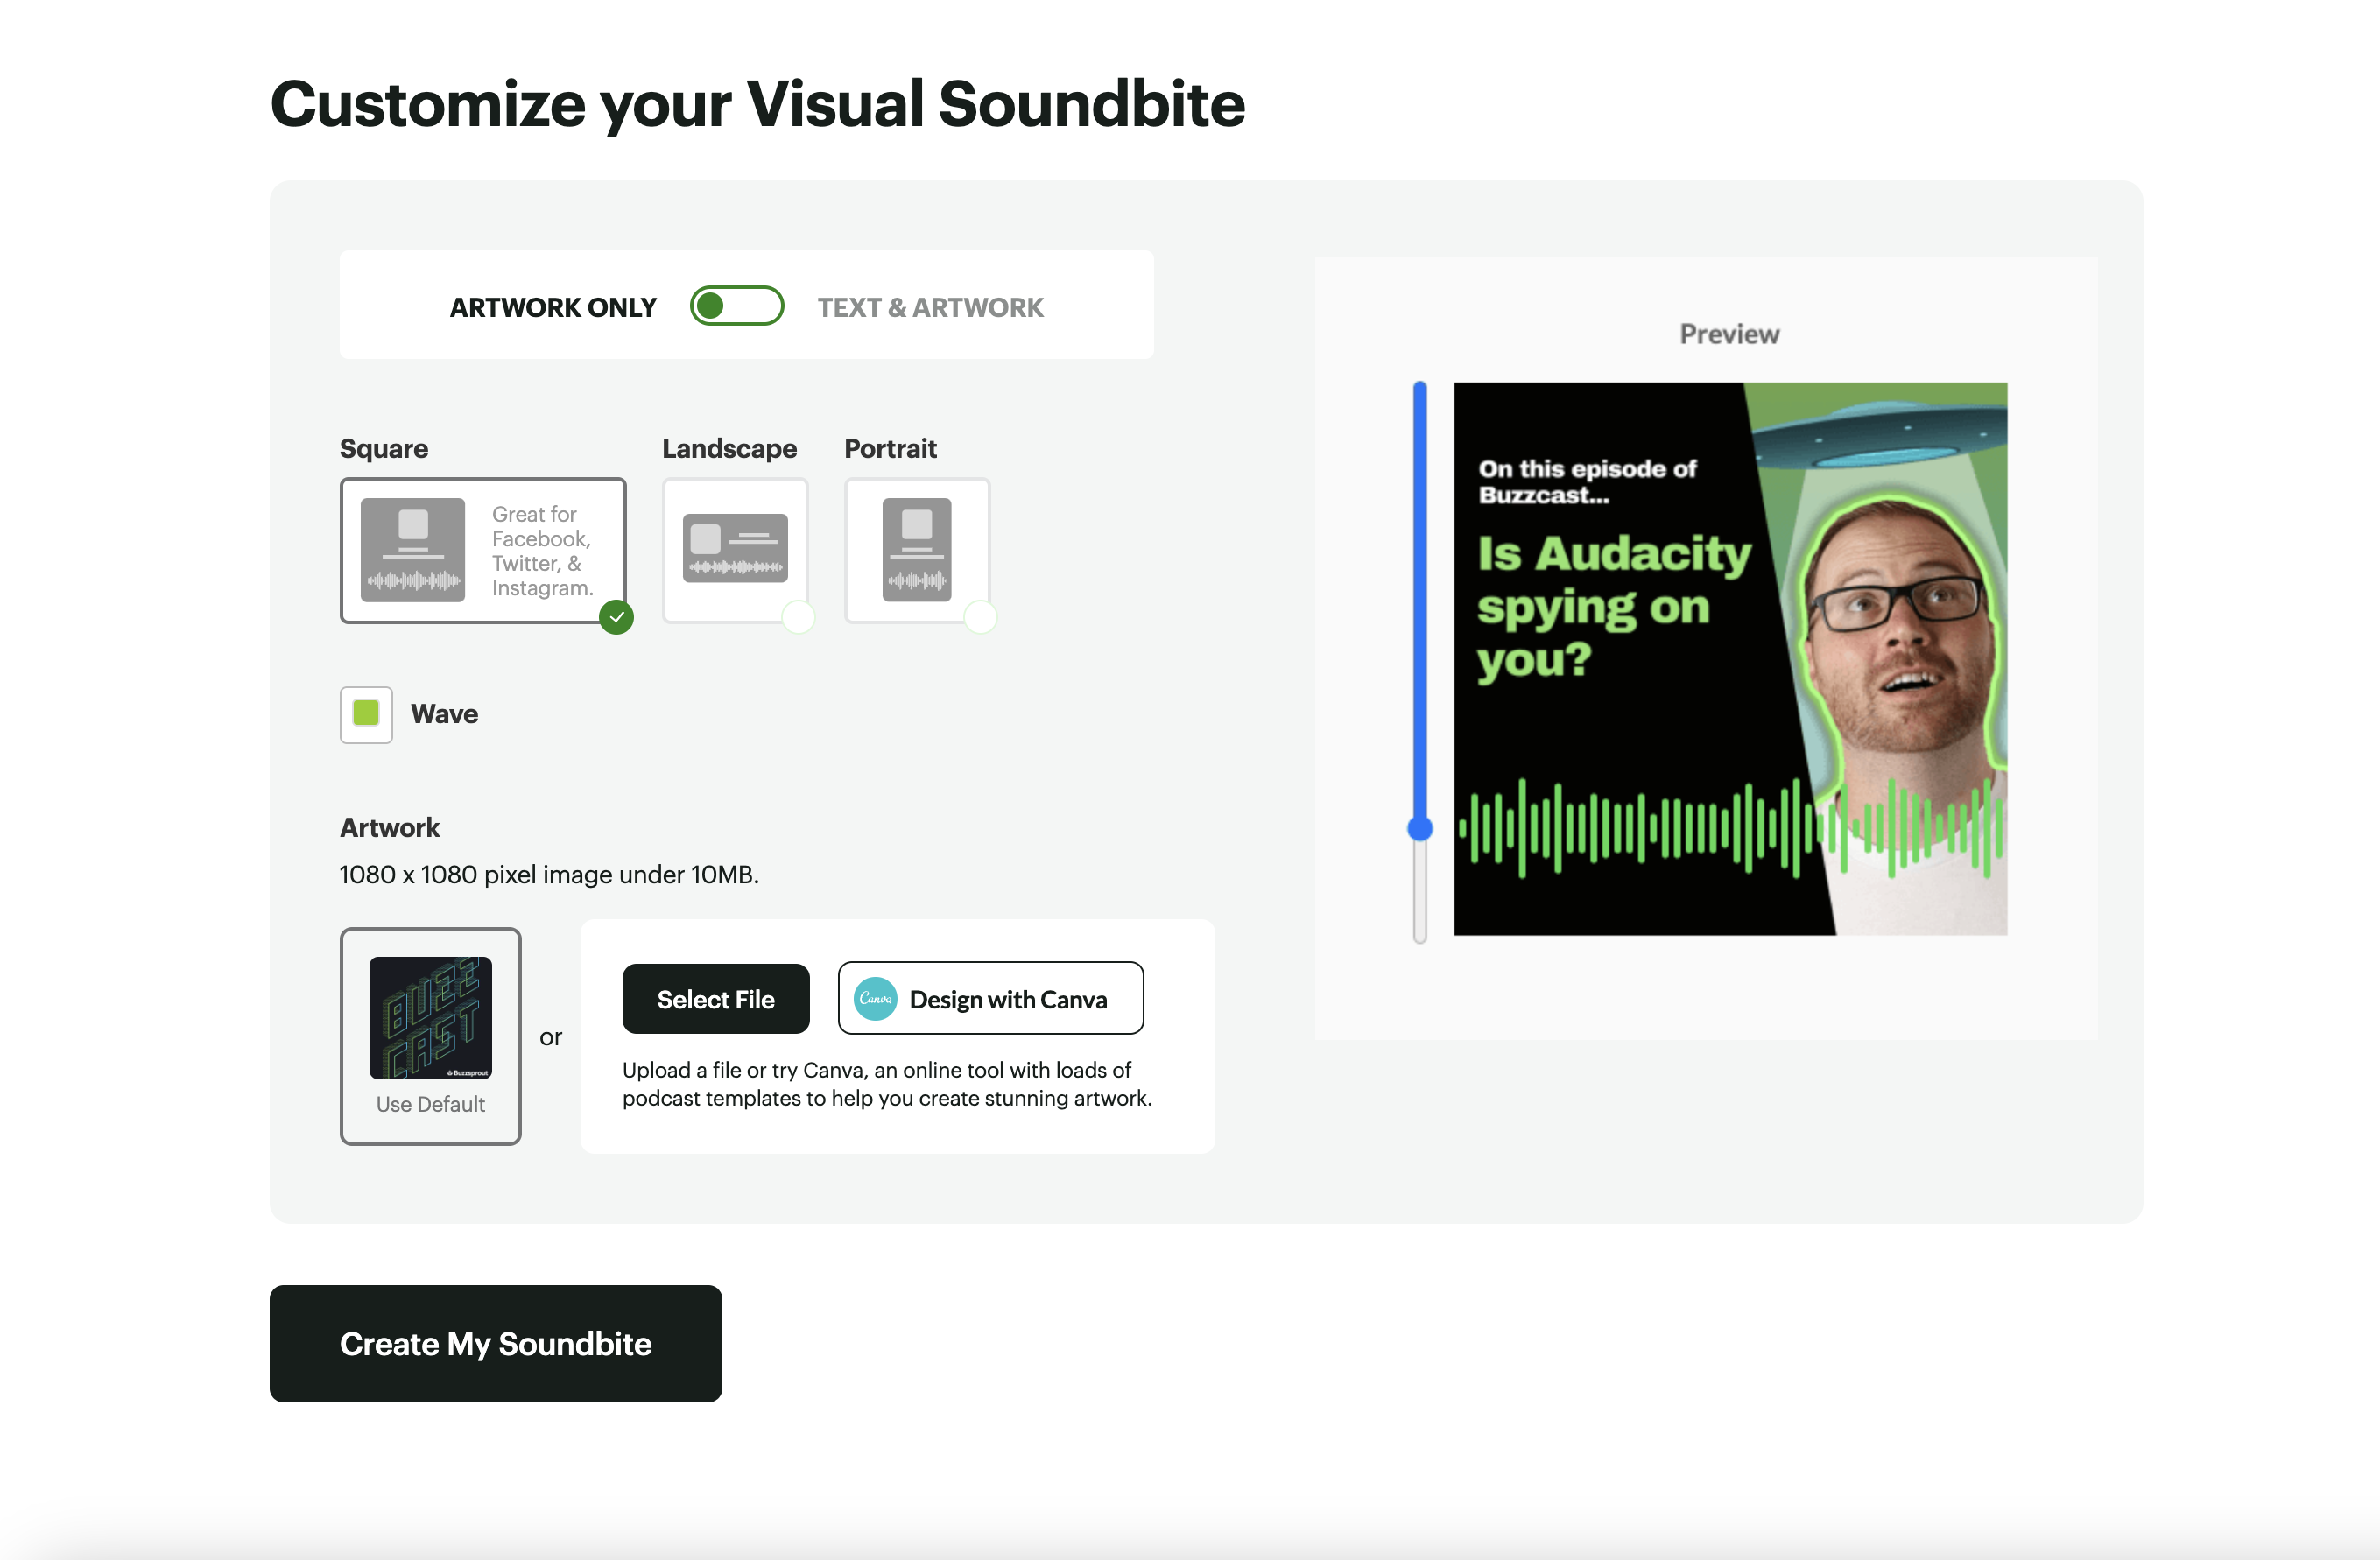Screen dimensions: 2380x1560
Task: Click Create My Soundbite button
Action: (495, 1343)
